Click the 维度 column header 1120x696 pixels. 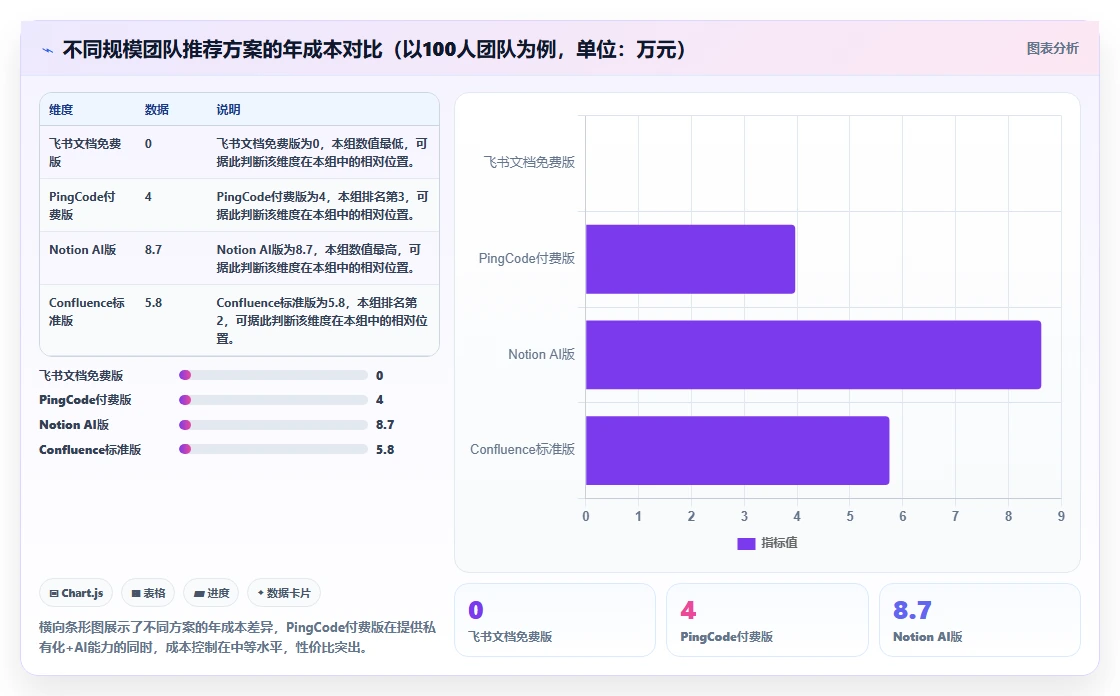point(61,109)
